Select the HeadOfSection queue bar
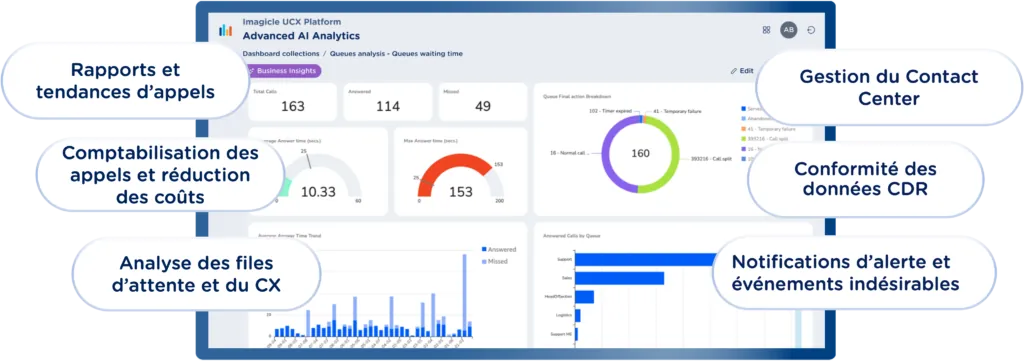The height and width of the screenshot is (361, 1024). (x=584, y=297)
